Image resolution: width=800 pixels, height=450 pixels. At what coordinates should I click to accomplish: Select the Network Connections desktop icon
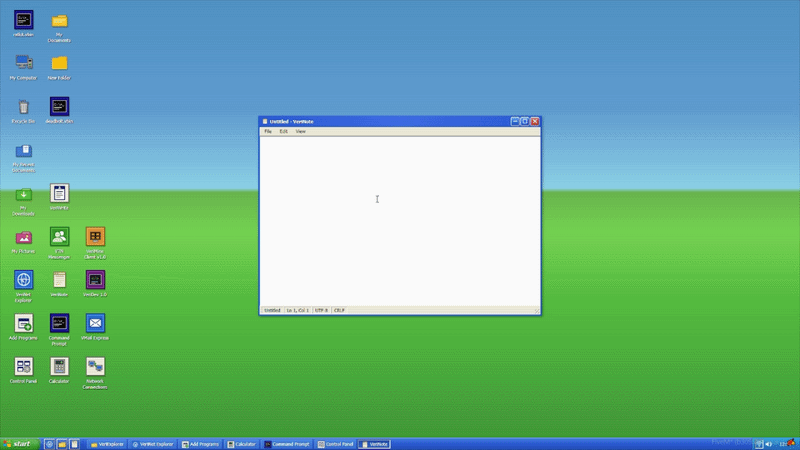click(95, 373)
